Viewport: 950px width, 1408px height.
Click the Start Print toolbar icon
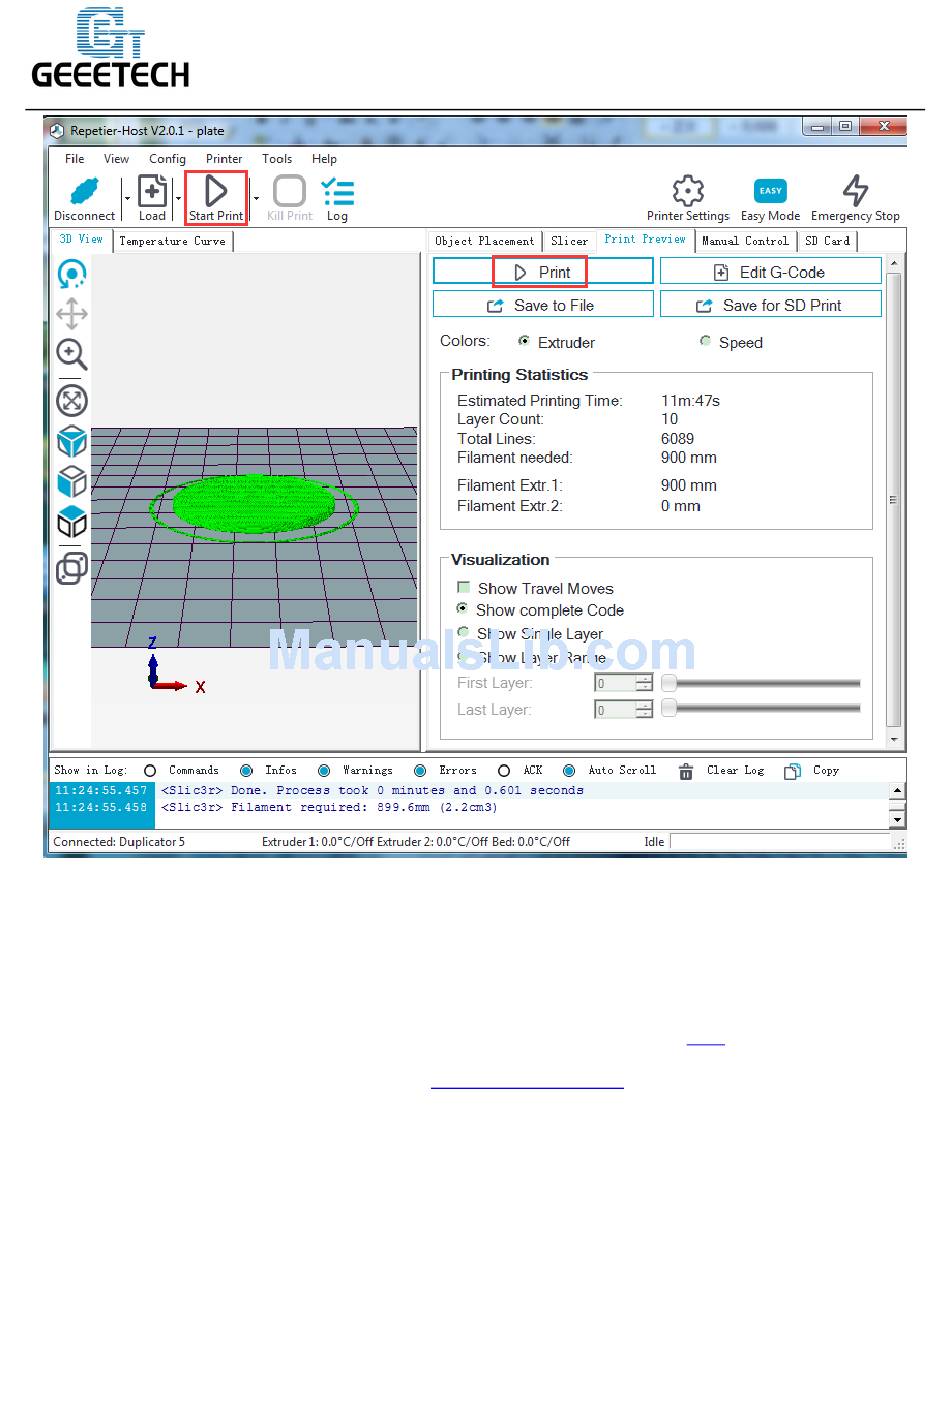pyautogui.click(x=216, y=191)
